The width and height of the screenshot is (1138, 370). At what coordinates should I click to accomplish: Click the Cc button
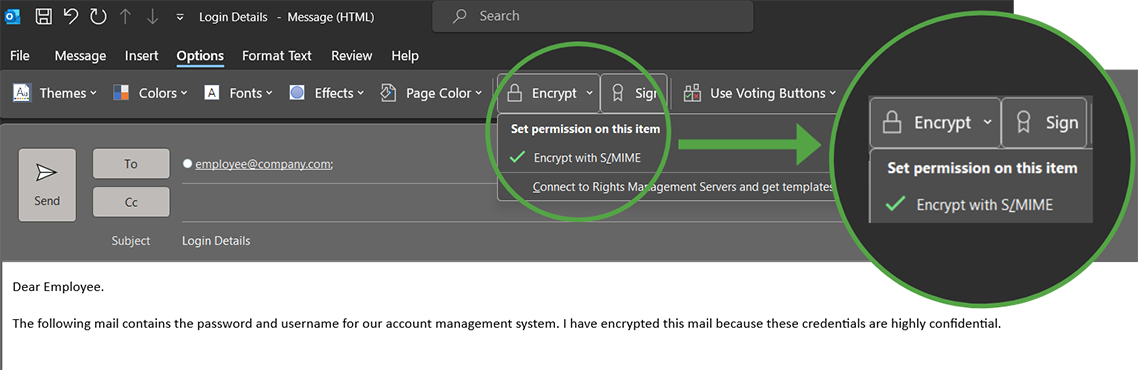pos(131,202)
